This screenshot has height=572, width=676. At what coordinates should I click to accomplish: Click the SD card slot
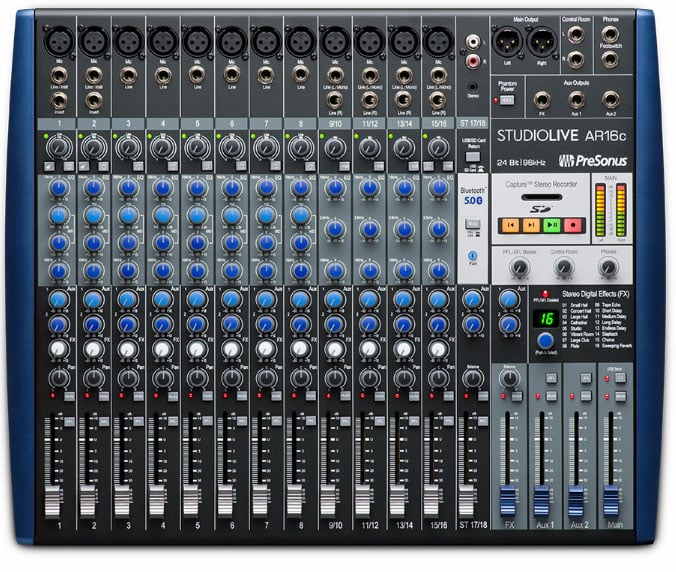coord(542,197)
